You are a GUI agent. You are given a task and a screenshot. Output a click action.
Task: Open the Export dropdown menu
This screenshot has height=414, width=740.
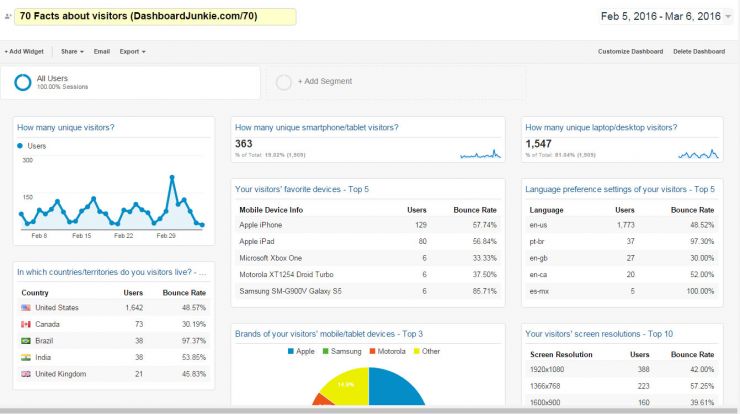132,51
